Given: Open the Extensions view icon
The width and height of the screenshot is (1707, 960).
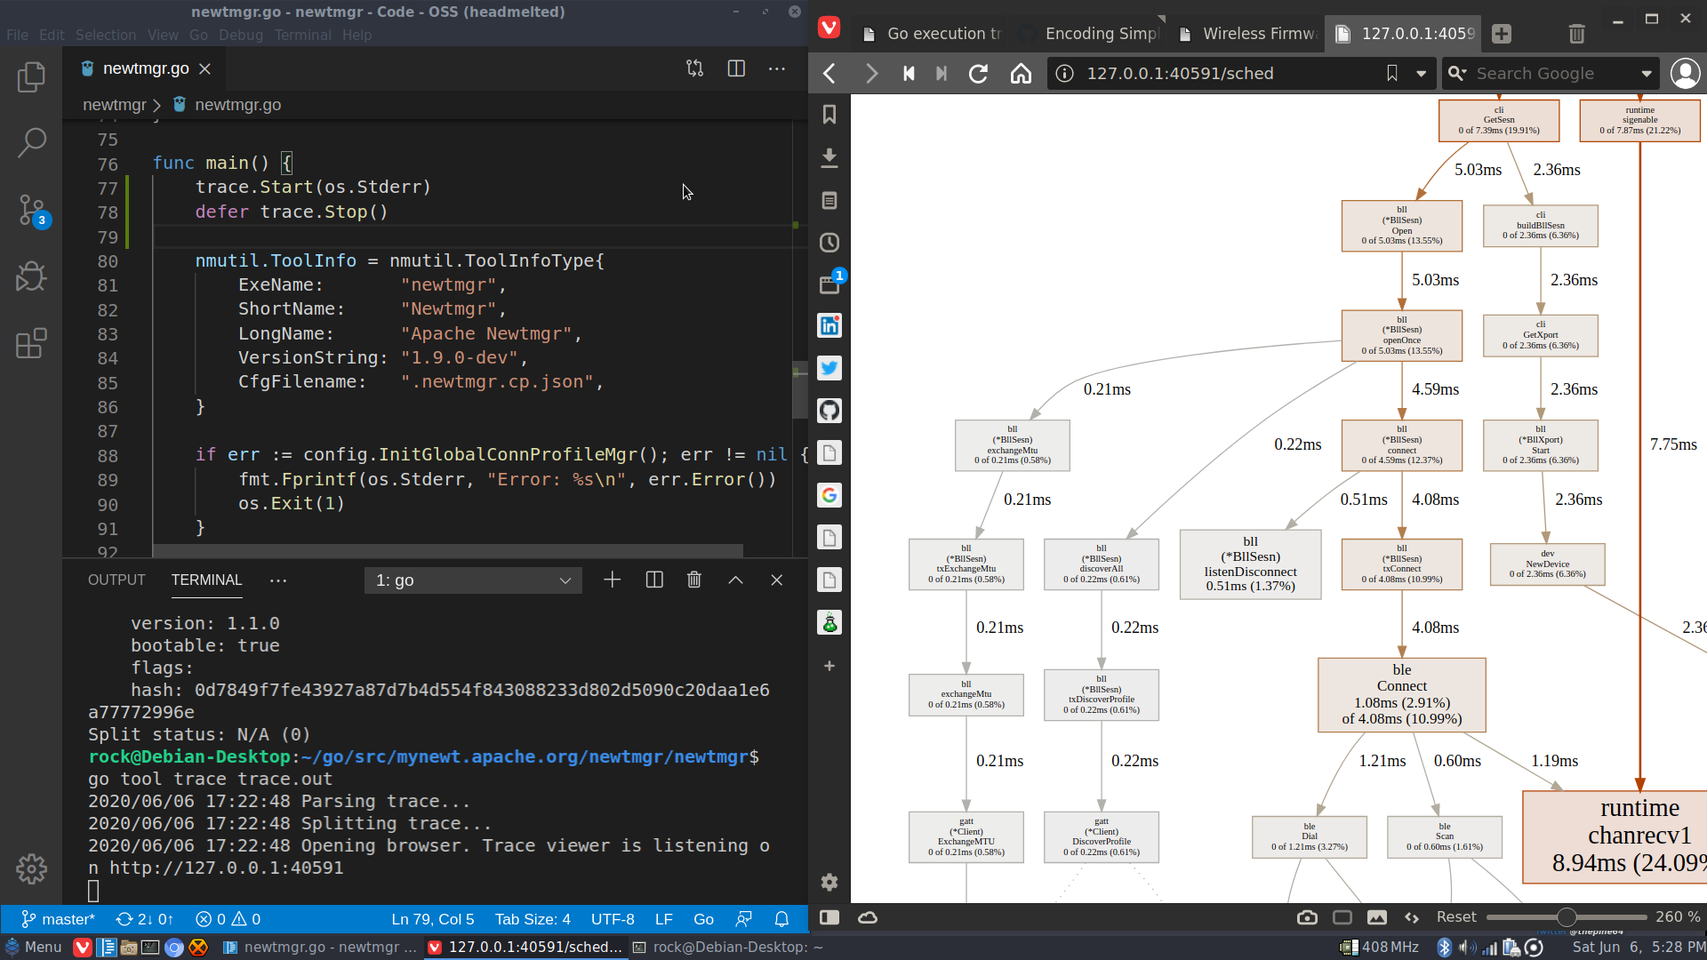Looking at the screenshot, I should [x=31, y=344].
